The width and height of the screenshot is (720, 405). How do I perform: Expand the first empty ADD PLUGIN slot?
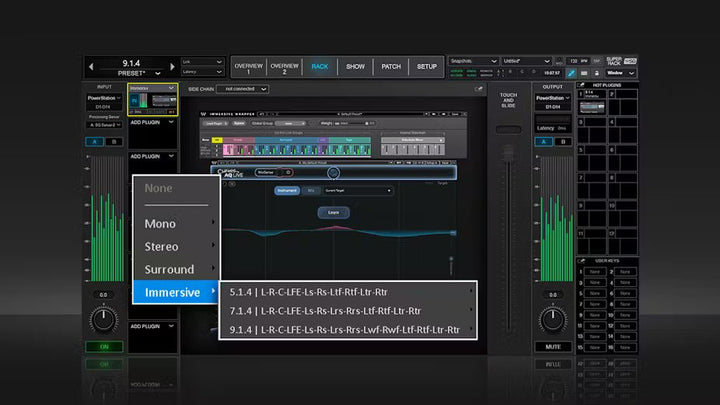tap(152, 123)
